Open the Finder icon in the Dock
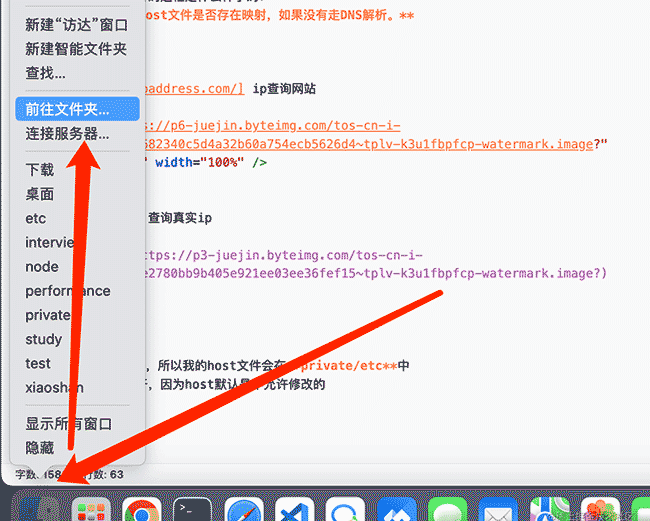The width and height of the screenshot is (650, 521). click(x=39, y=509)
